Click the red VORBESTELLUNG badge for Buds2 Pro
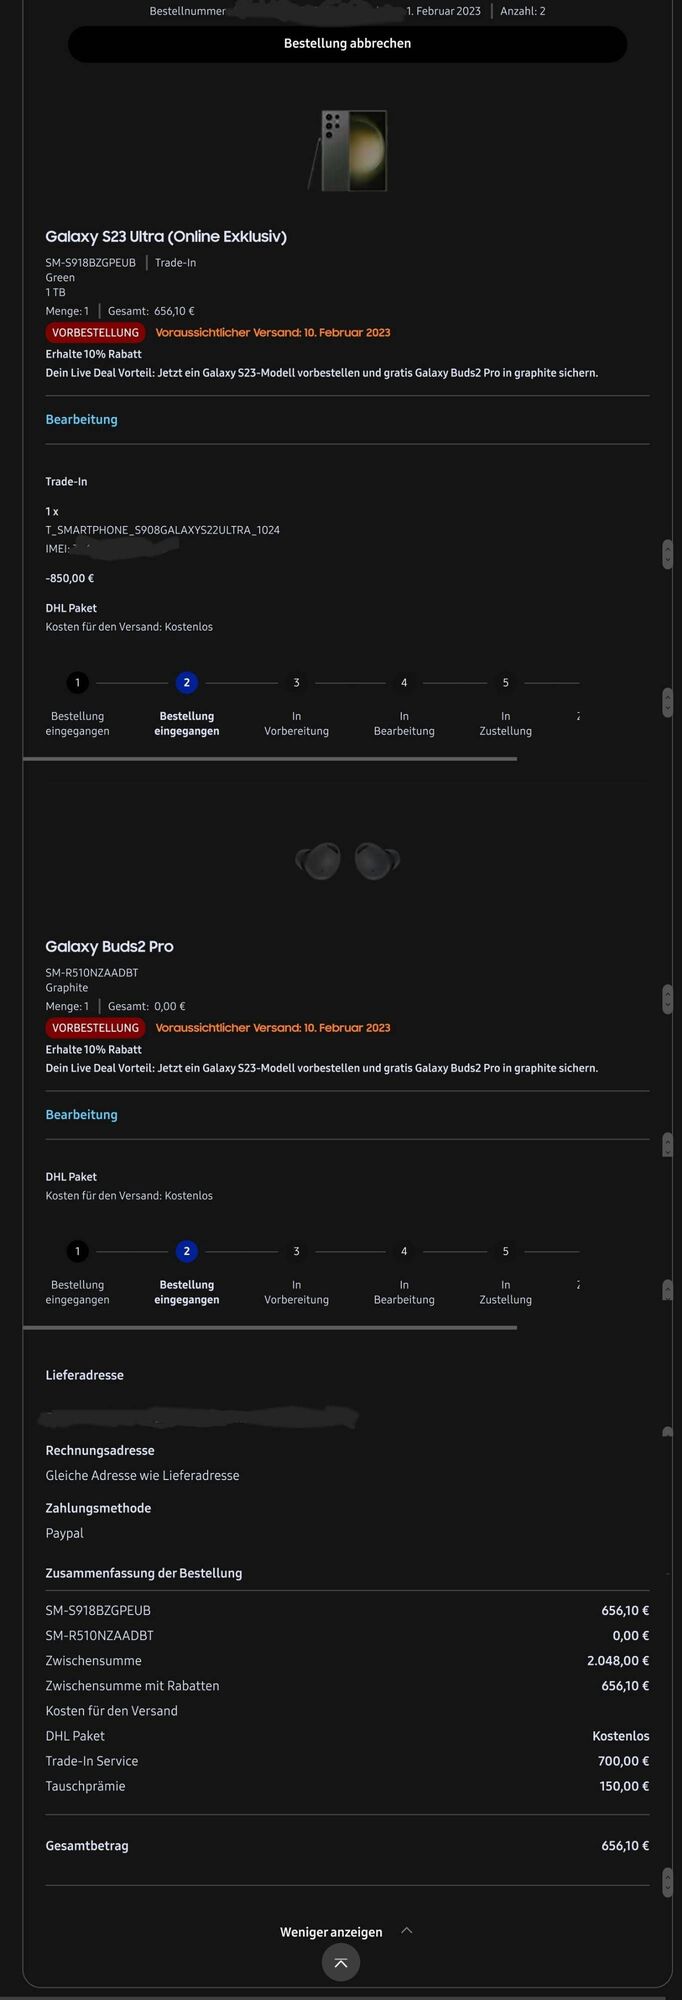682x2000 pixels. coord(95,1028)
